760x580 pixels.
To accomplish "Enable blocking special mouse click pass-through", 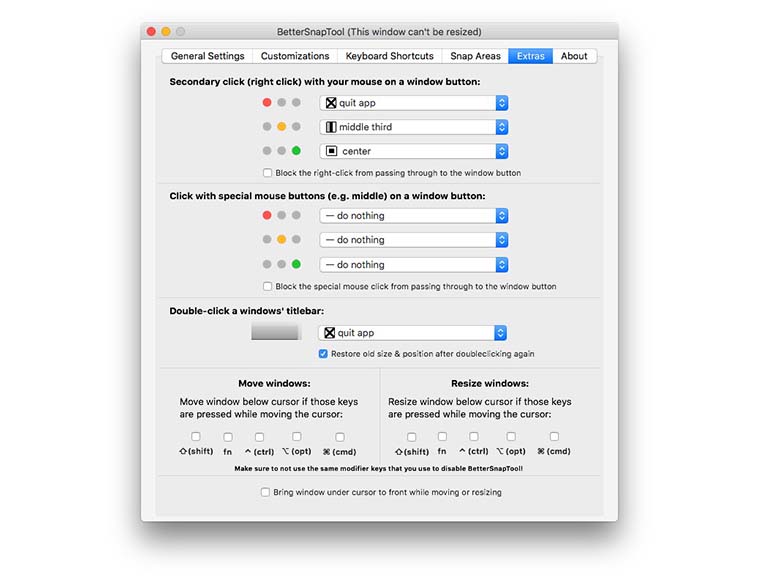I will point(267,286).
